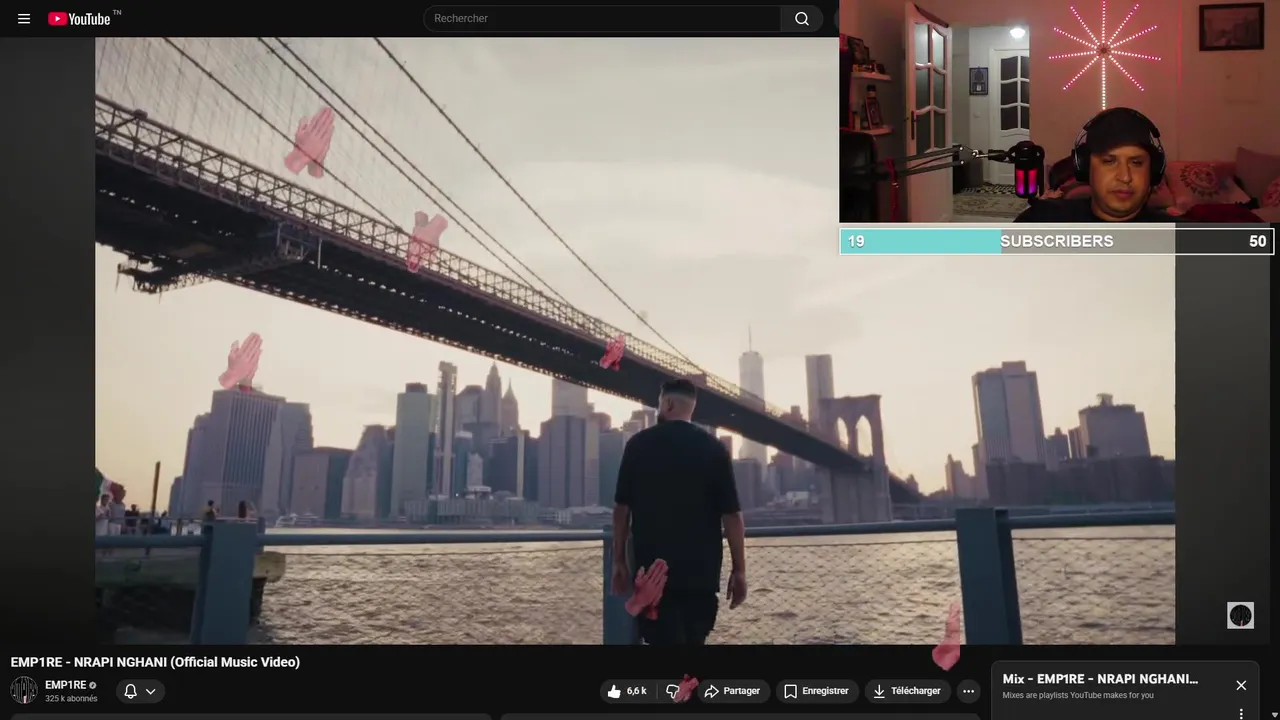Viewport: 1280px width, 720px height.
Task: Save the video with Enregistrer
Action: tap(816, 691)
